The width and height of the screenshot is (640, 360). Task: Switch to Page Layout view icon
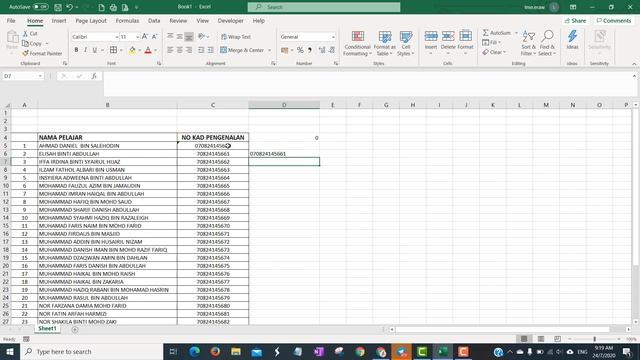pyautogui.click(x=541, y=339)
